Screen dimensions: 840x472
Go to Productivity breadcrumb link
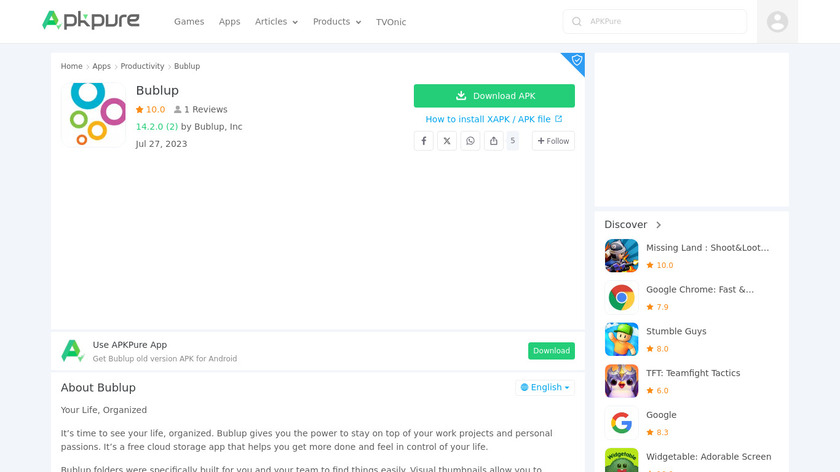click(x=142, y=66)
